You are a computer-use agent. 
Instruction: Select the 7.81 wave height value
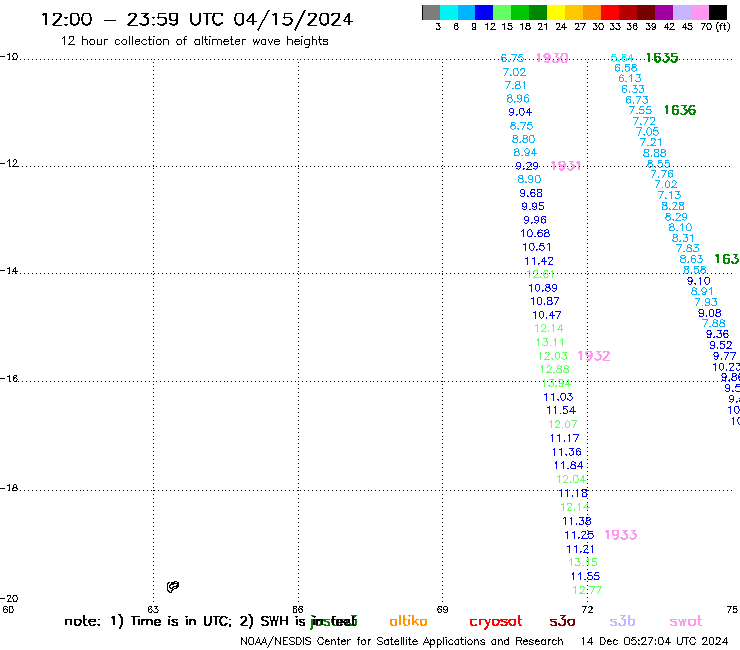tap(515, 85)
